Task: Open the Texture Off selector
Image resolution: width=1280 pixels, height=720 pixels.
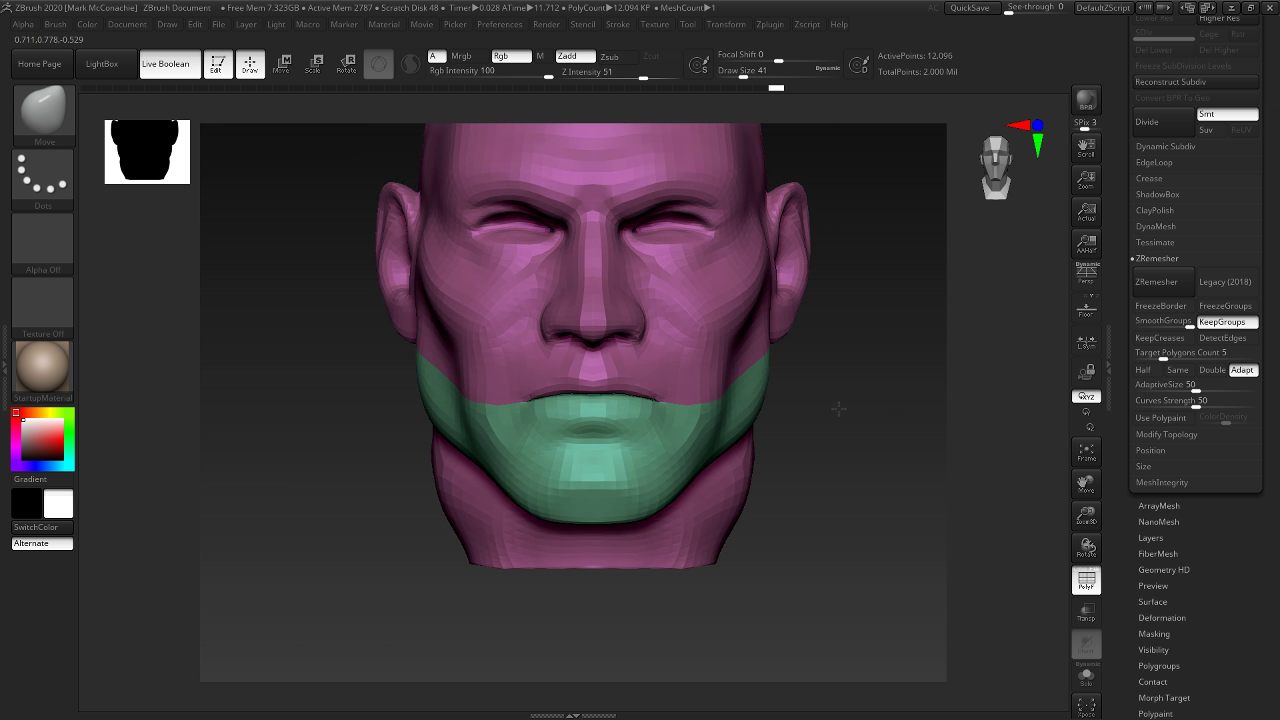Action: tap(43, 308)
